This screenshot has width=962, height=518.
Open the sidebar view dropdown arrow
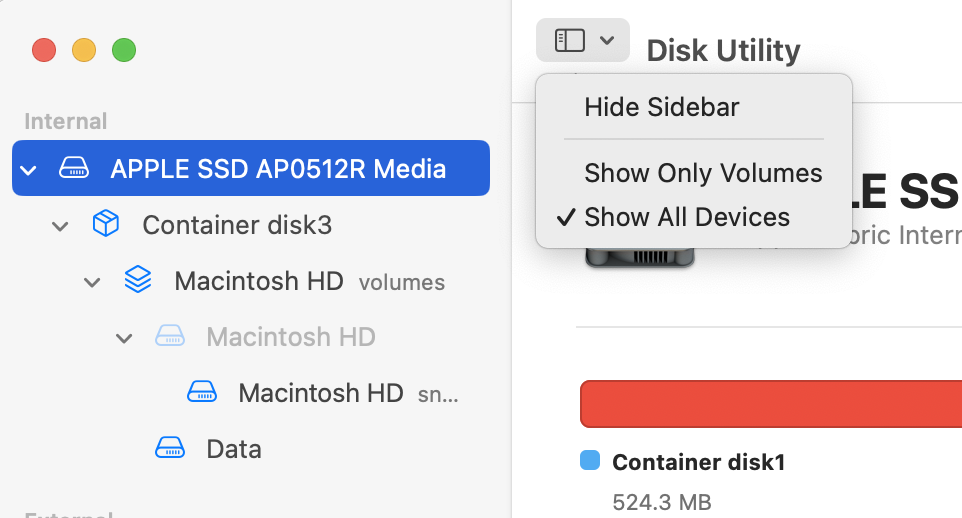tap(607, 41)
